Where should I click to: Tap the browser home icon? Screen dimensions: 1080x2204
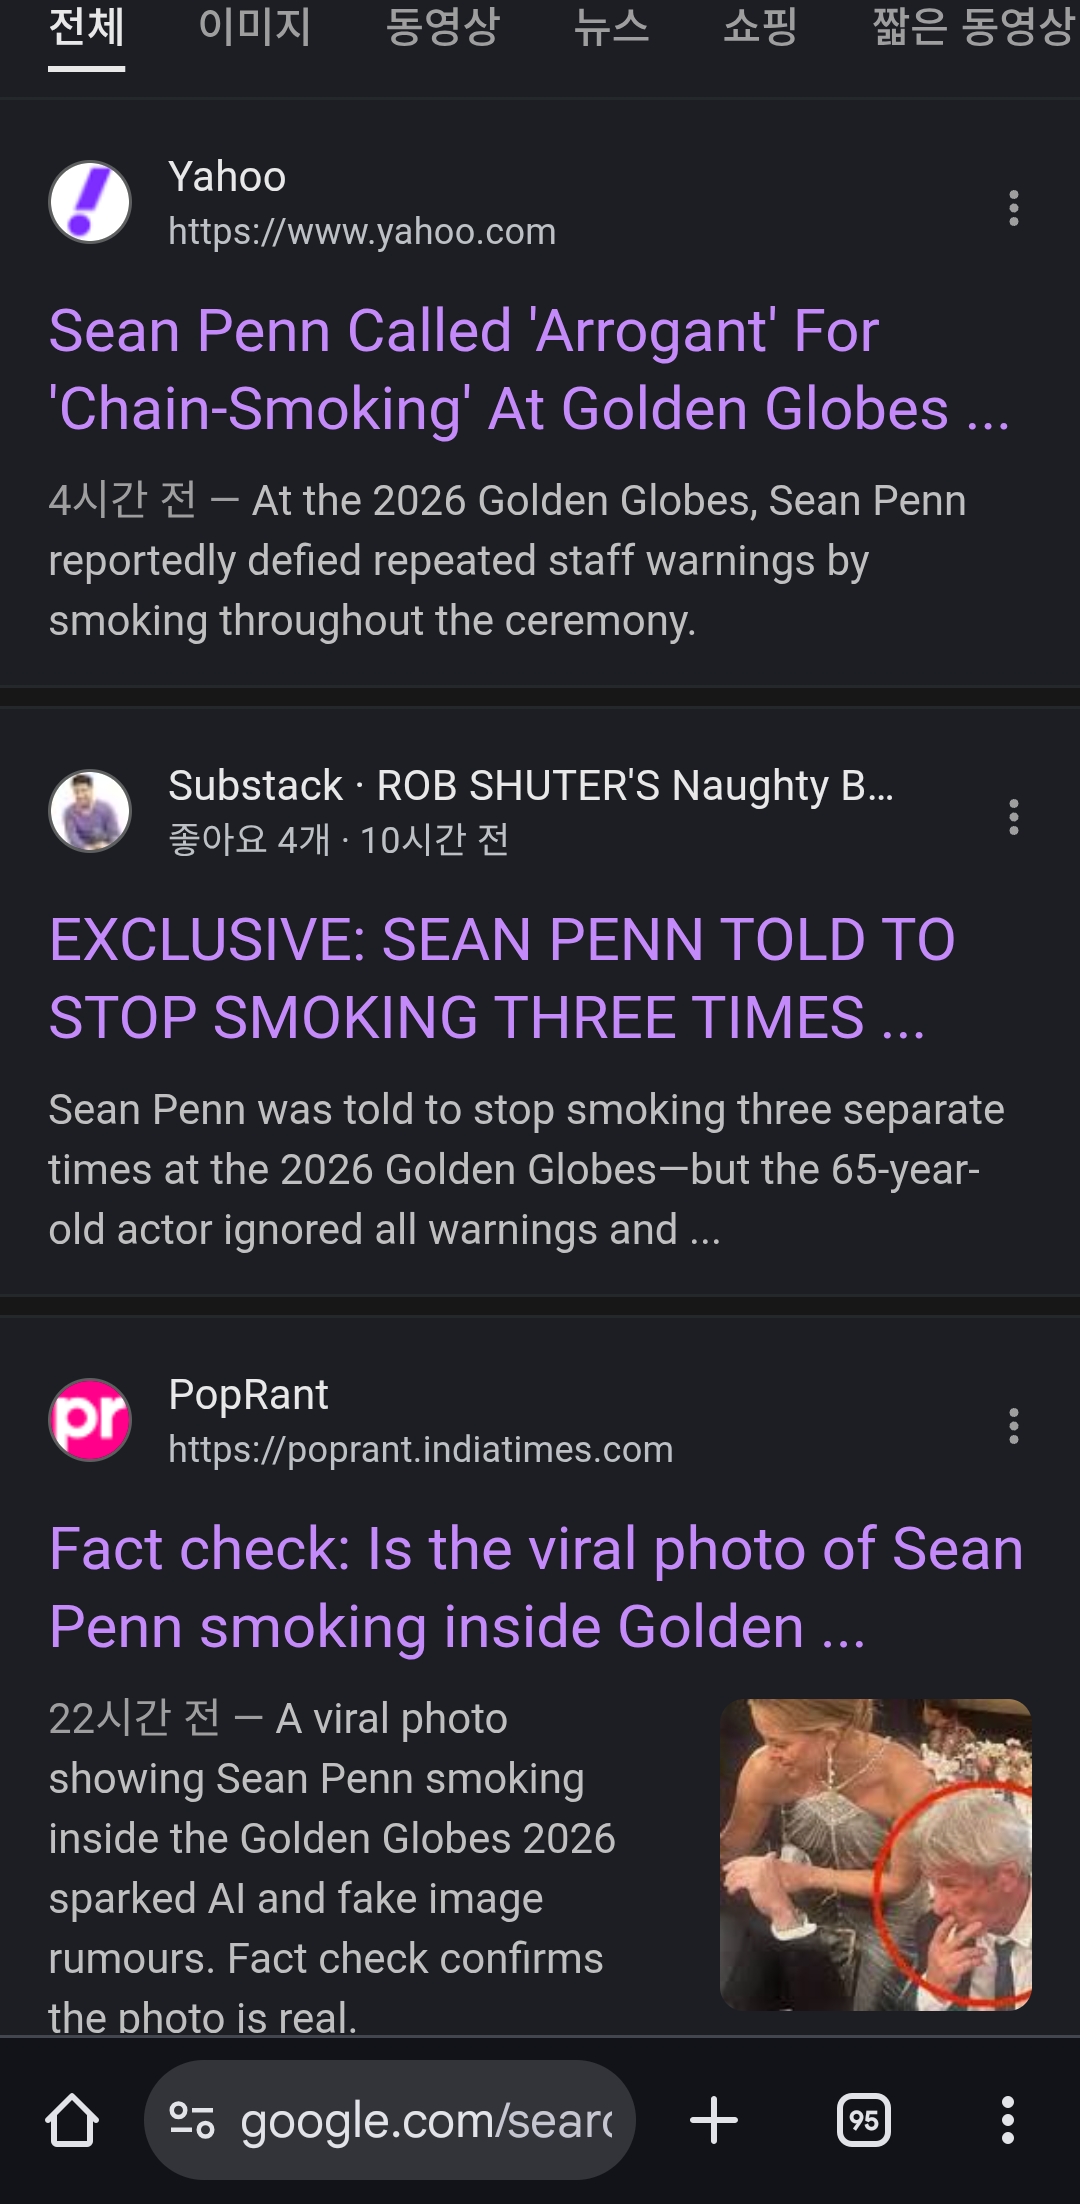tap(72, 2120)
